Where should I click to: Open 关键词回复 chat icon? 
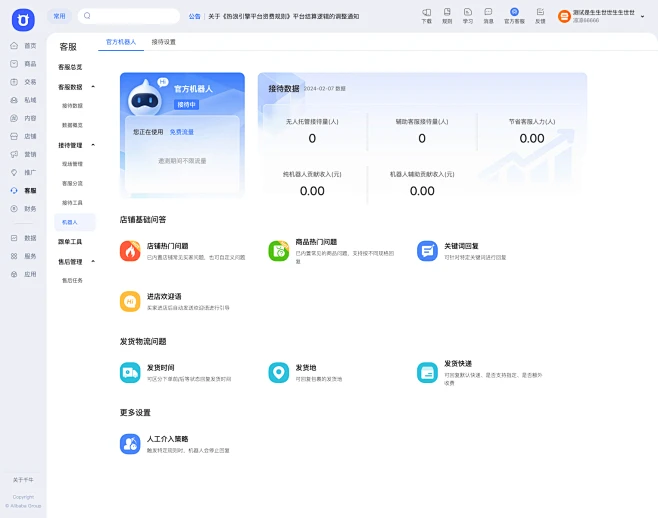click(427, 251)
